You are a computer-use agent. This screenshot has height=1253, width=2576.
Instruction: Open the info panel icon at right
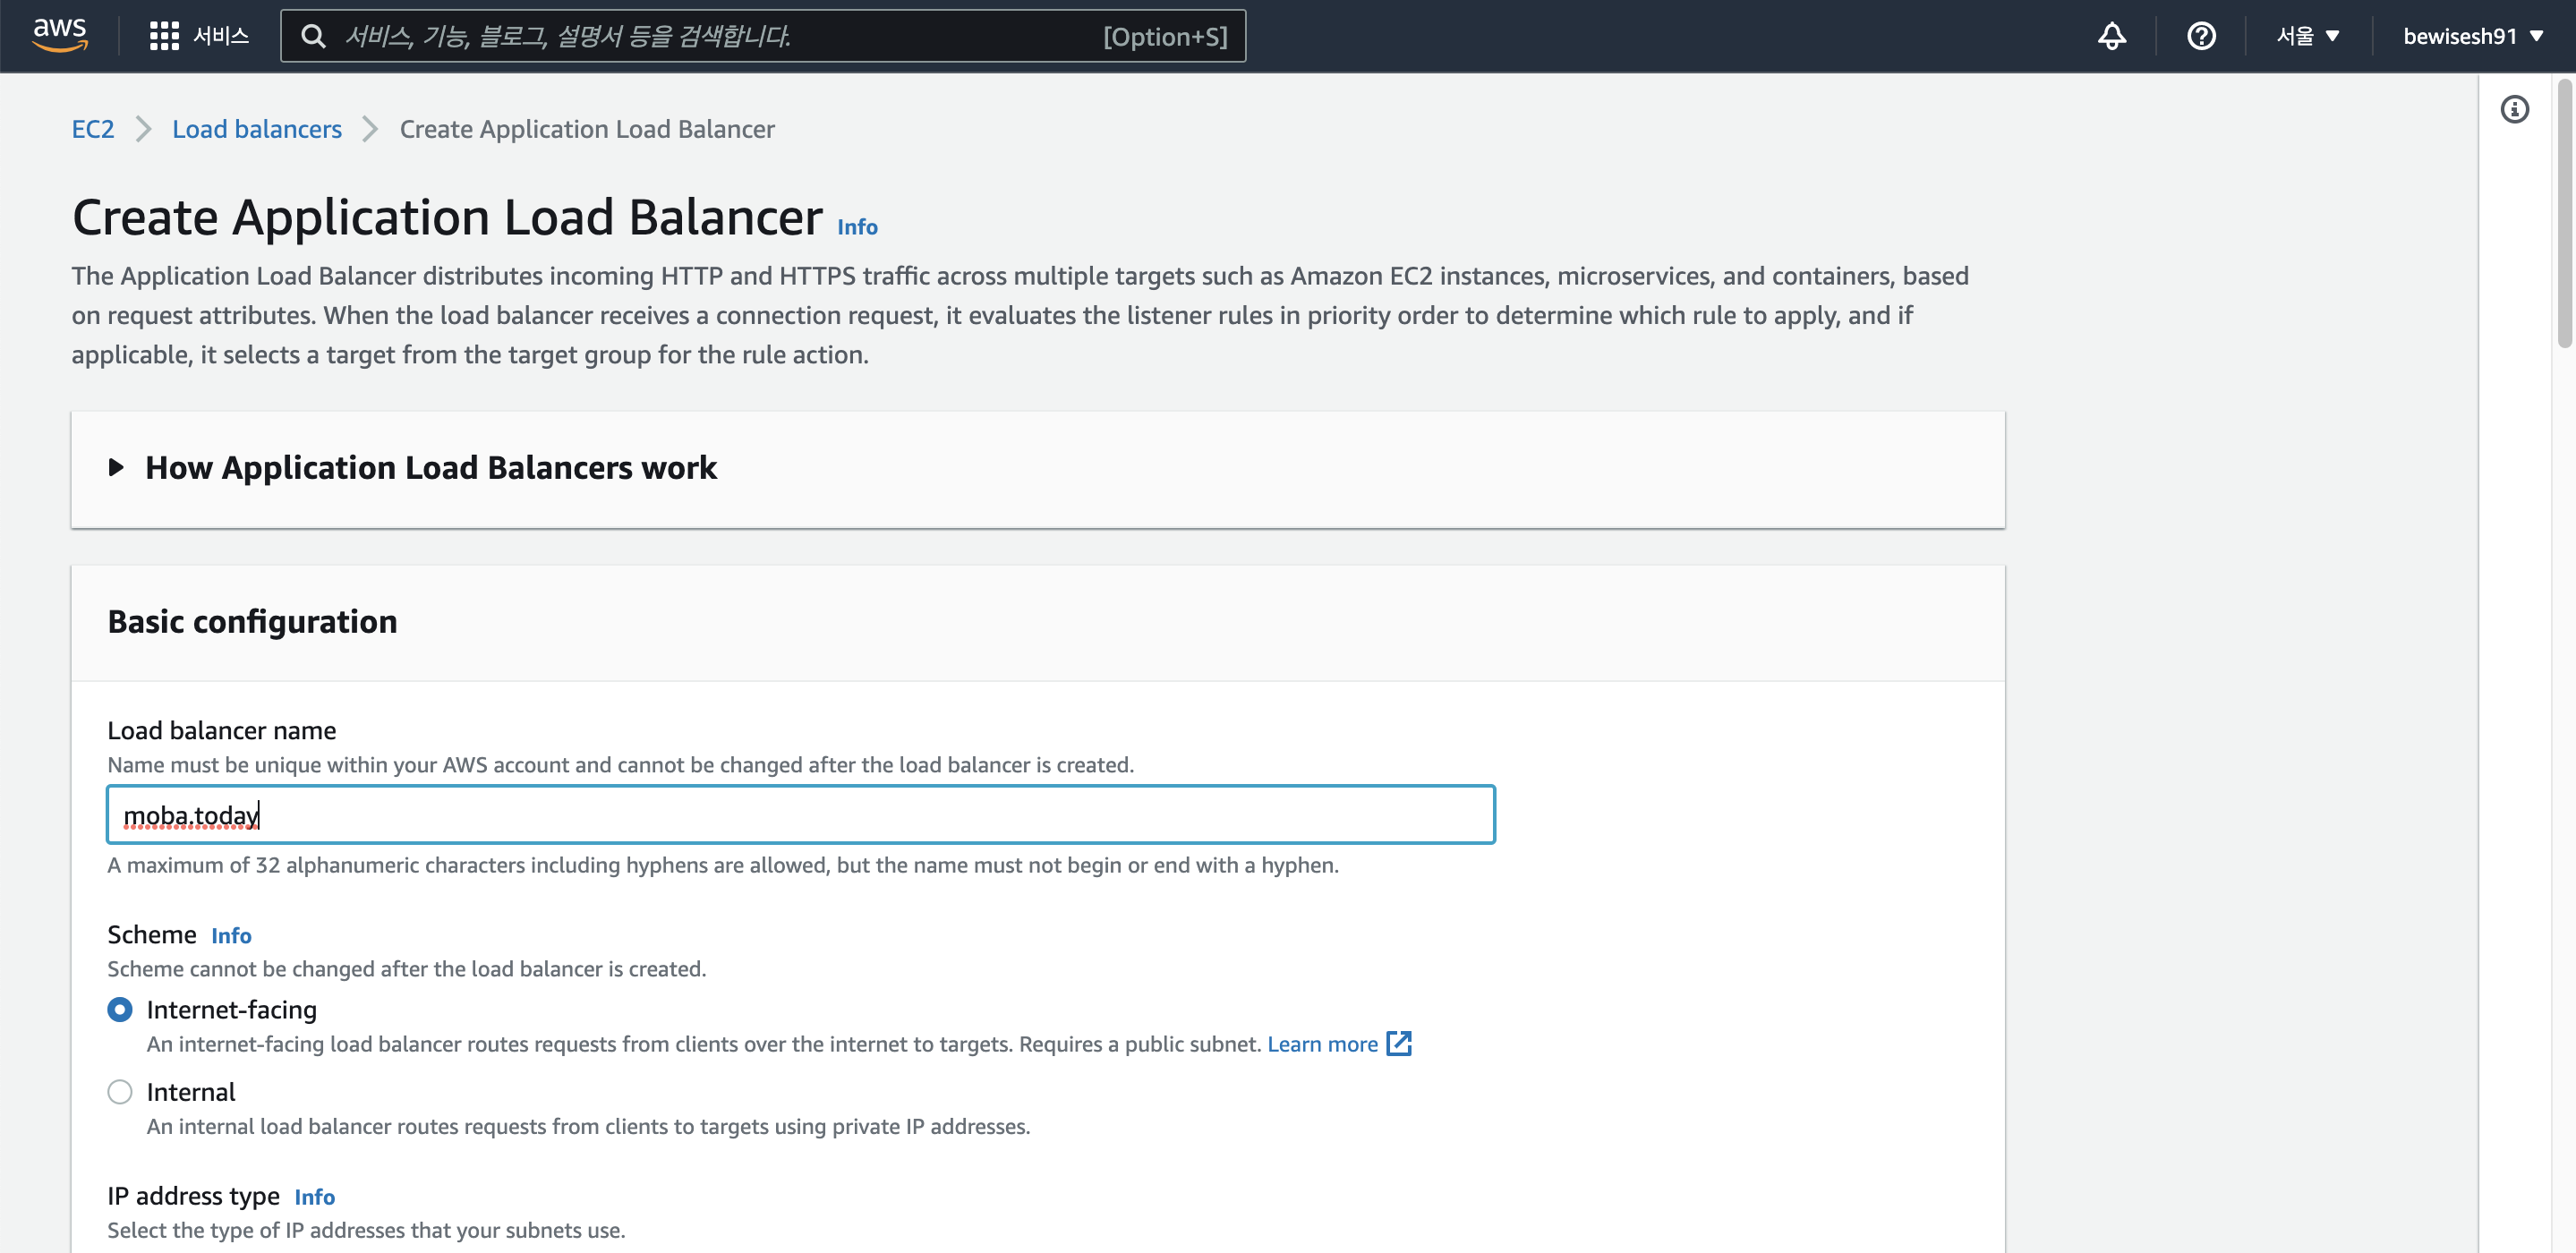(x=2514, y=109)
